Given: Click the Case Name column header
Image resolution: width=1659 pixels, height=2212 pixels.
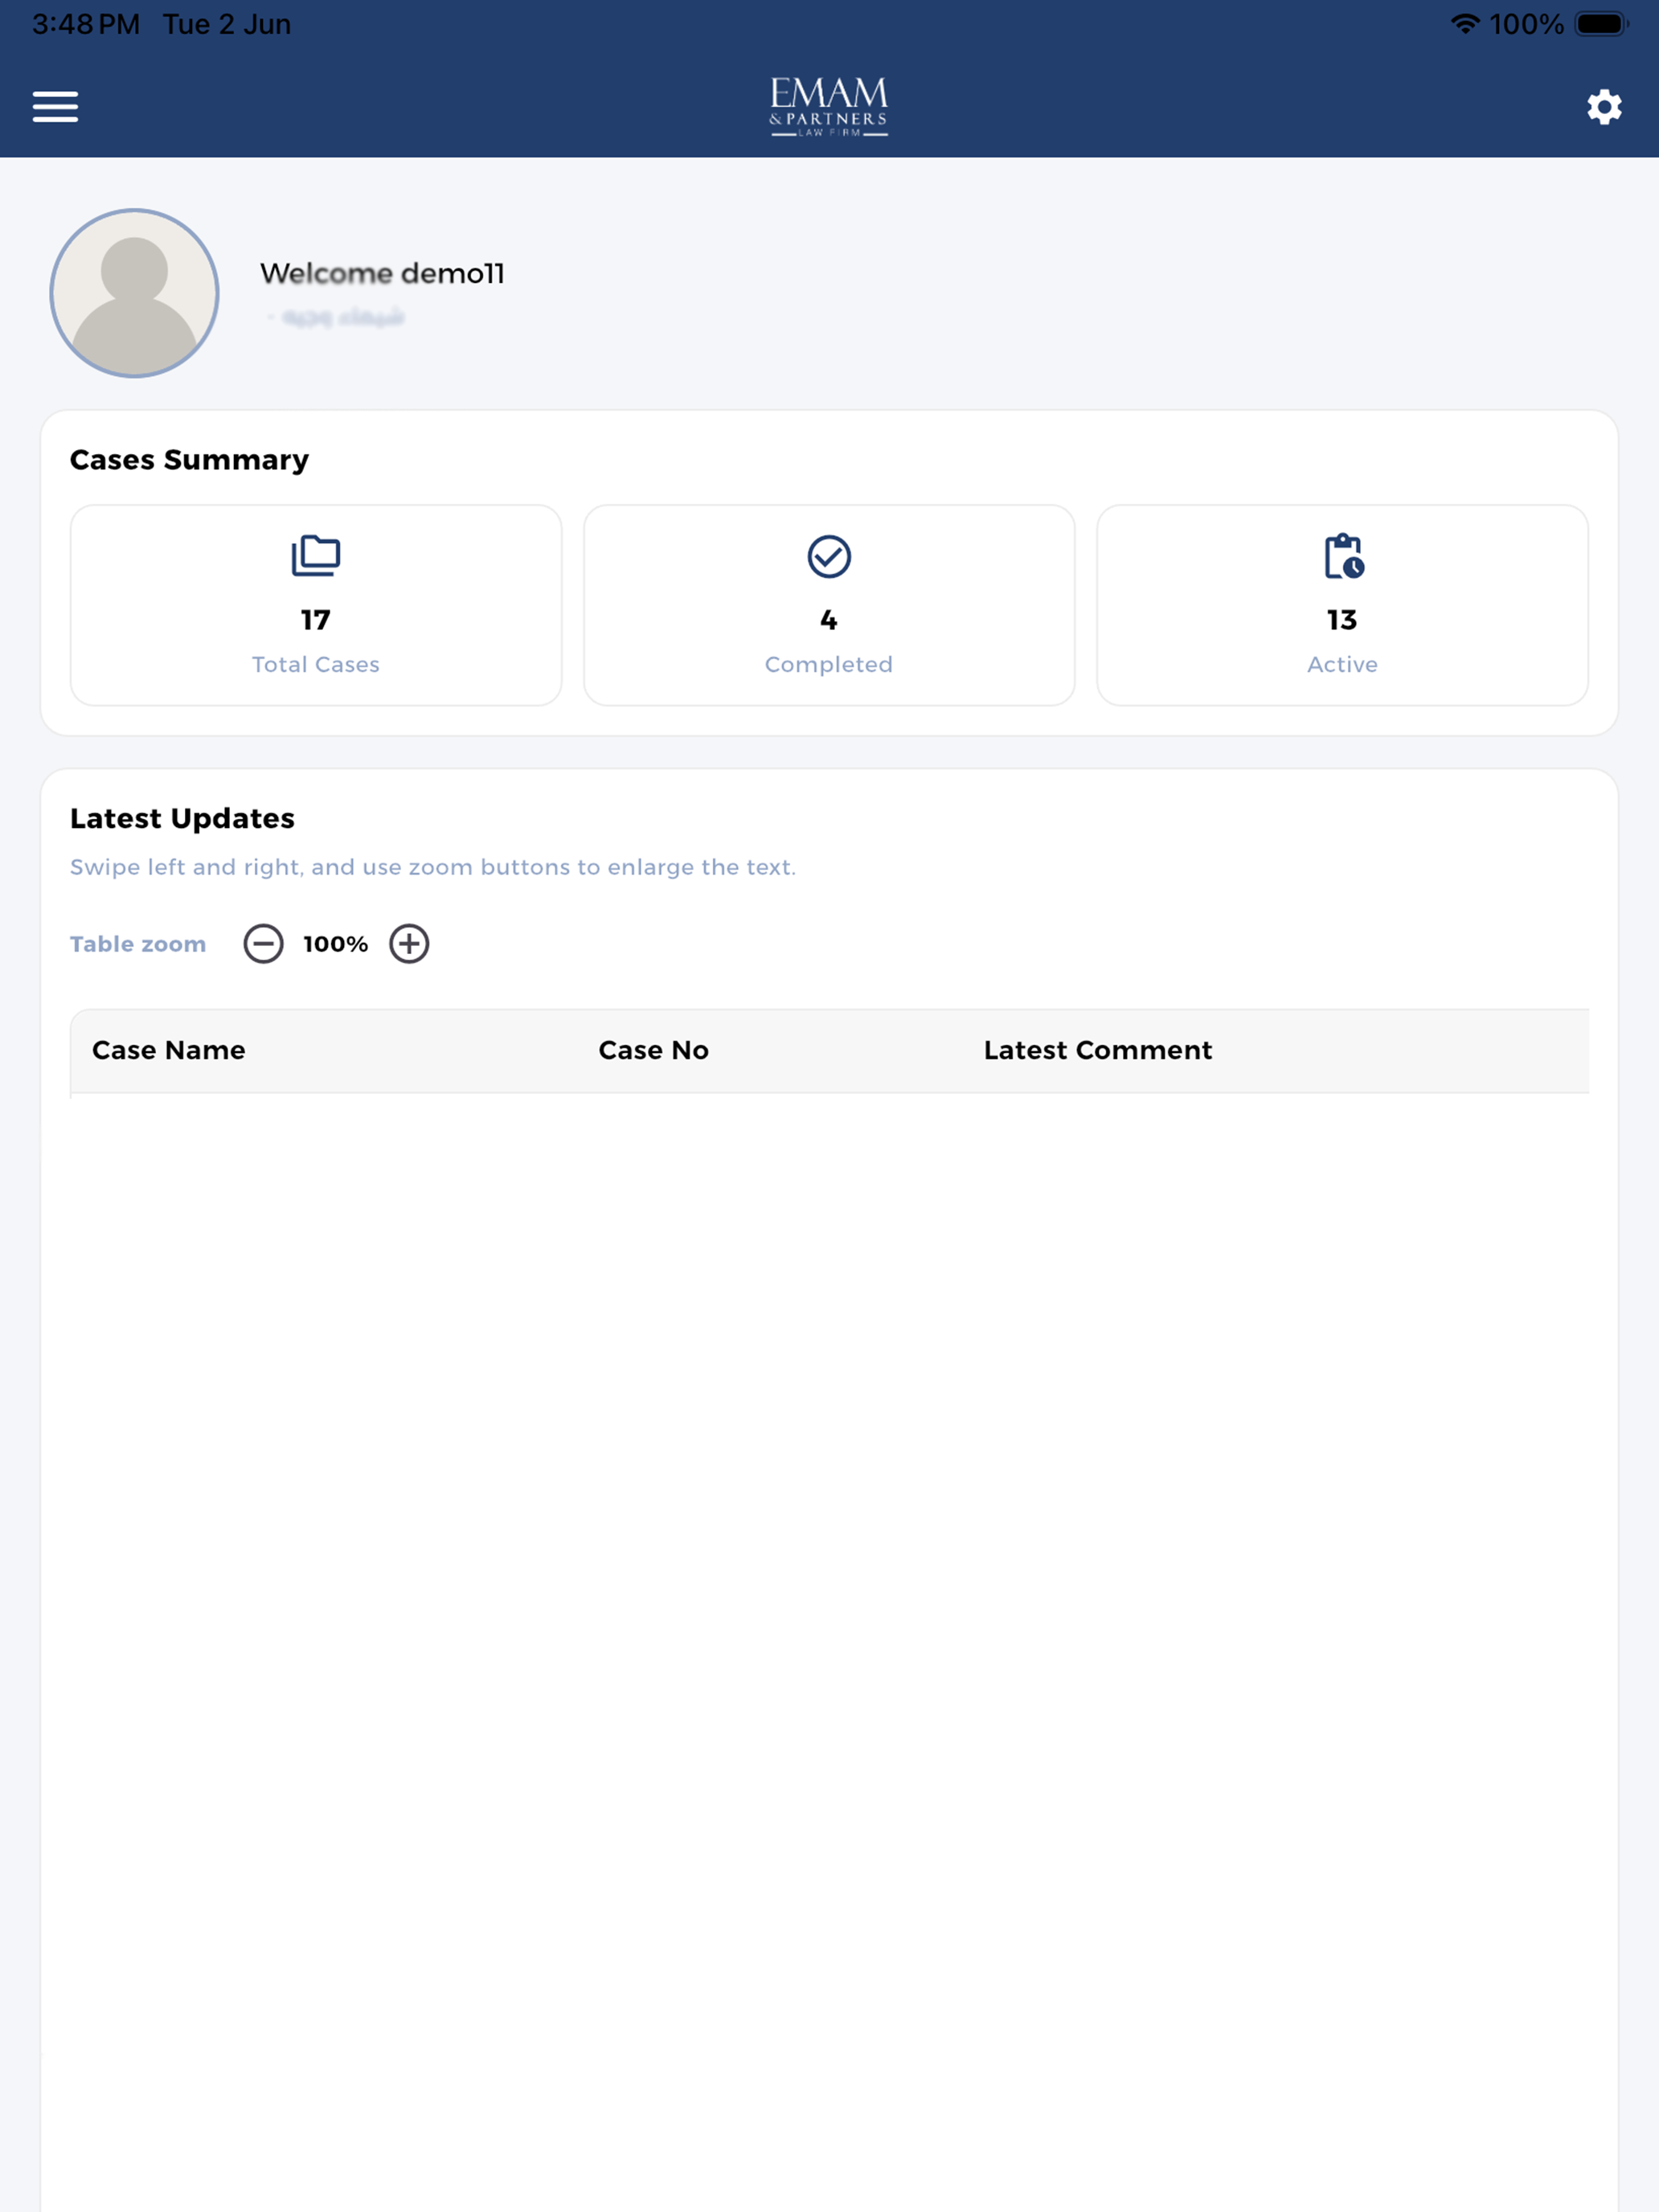Looking at the screenshot, I should [169, 1050].
